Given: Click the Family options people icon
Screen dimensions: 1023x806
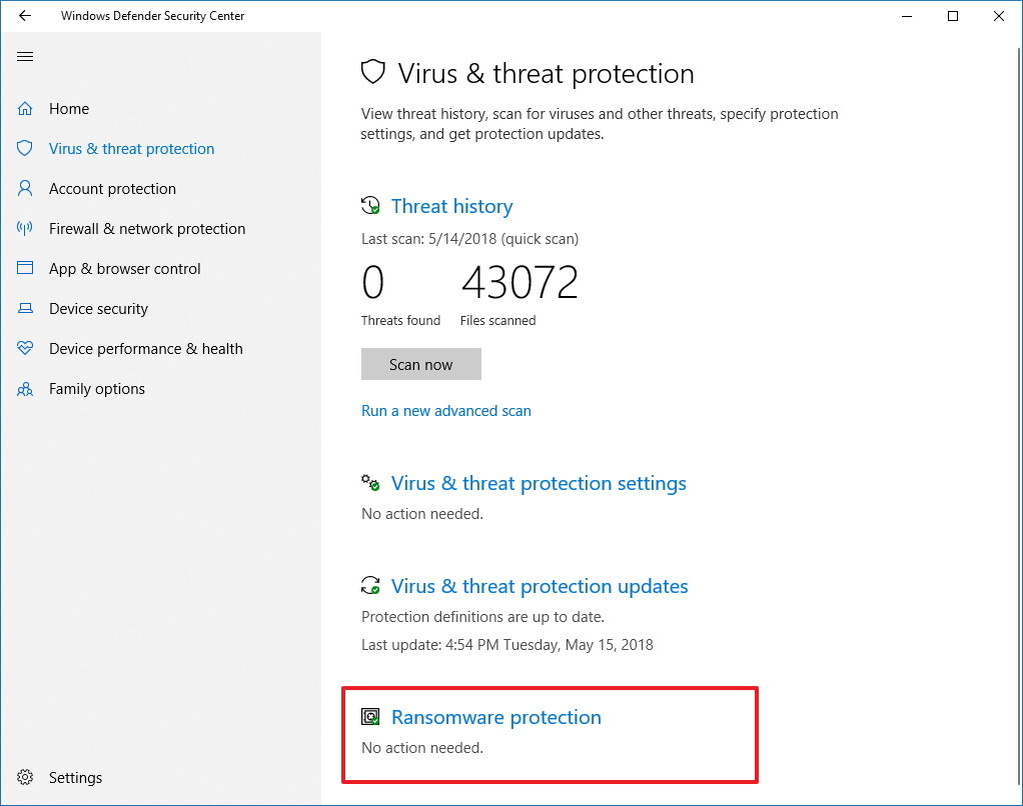Looking at the screenshot, I should click(25, 388).
